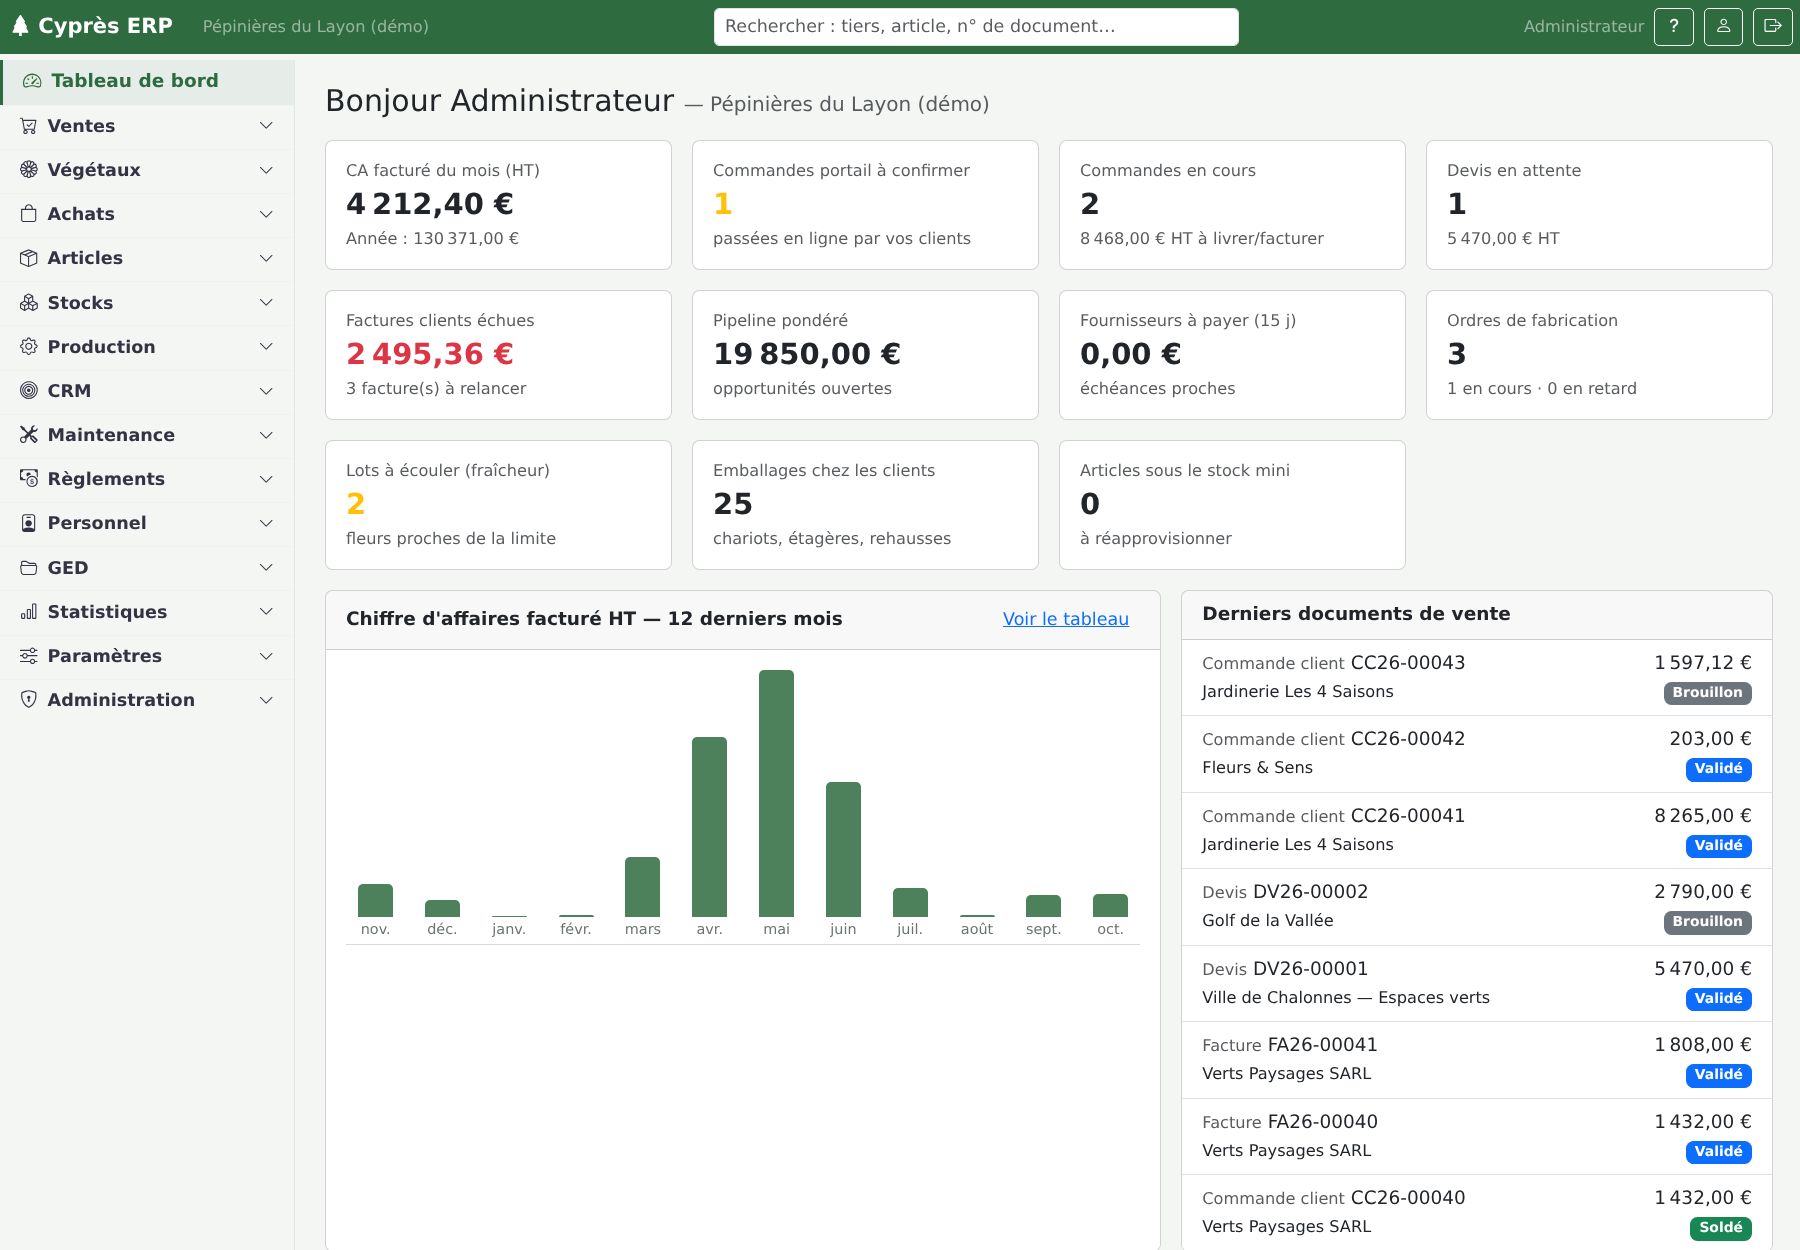Click the Paramètres sliders icon
Screen dimensions: 1800x1250
29,656
